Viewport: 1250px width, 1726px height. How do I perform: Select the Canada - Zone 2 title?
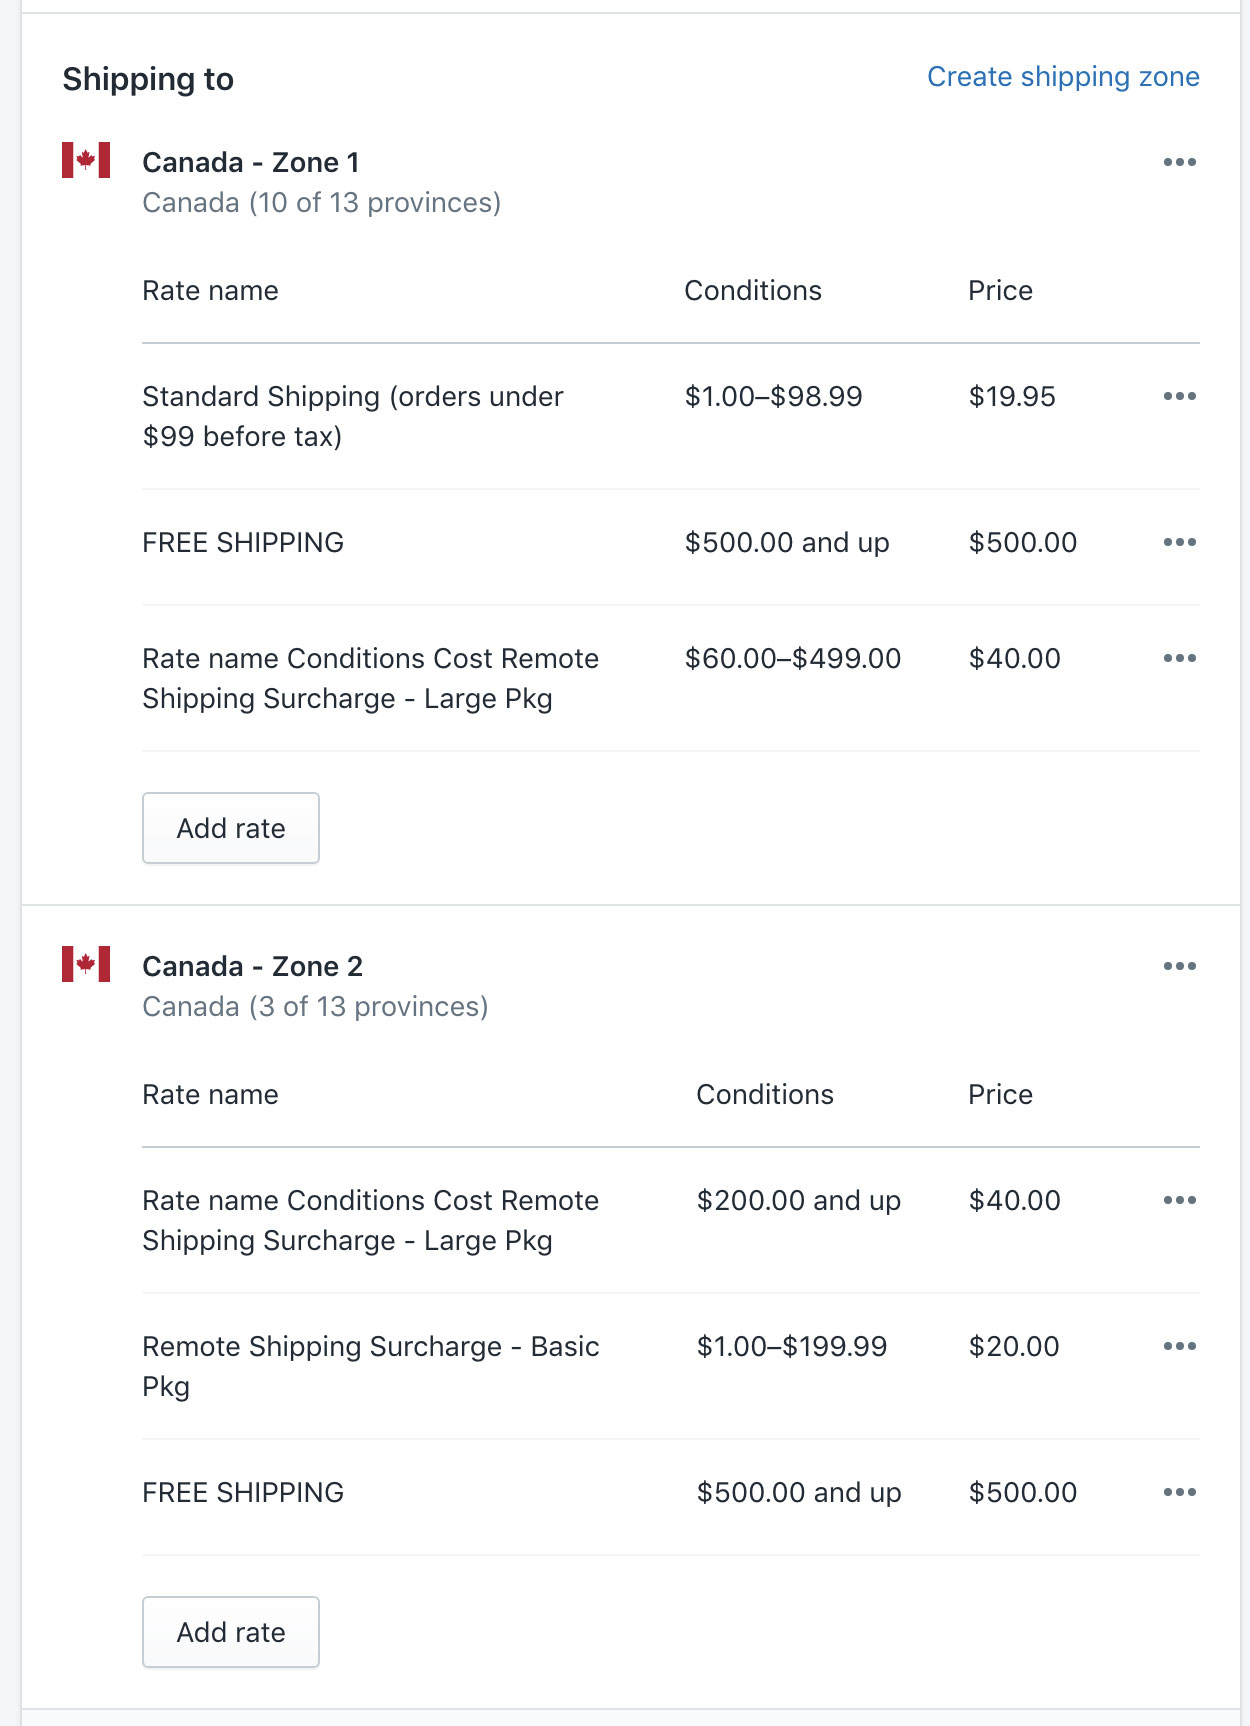(253, 966)
